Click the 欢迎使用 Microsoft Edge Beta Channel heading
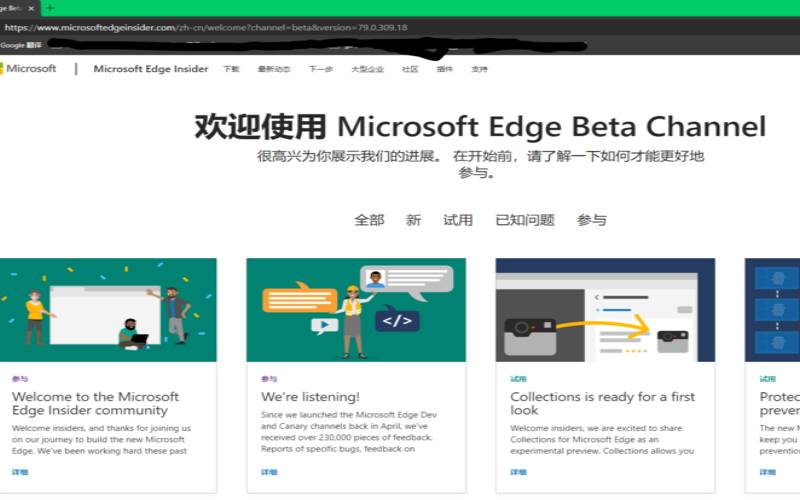 click(480, 127)
